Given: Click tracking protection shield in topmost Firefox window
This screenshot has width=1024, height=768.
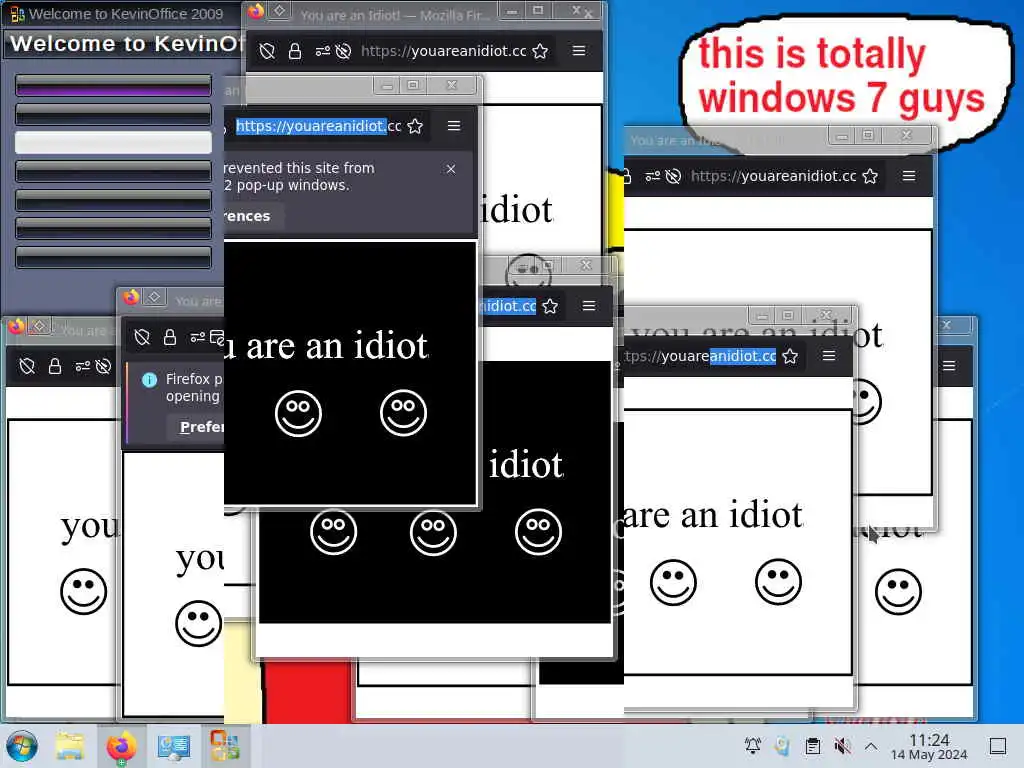Looking at the screenshot, I should coord(266,51).
